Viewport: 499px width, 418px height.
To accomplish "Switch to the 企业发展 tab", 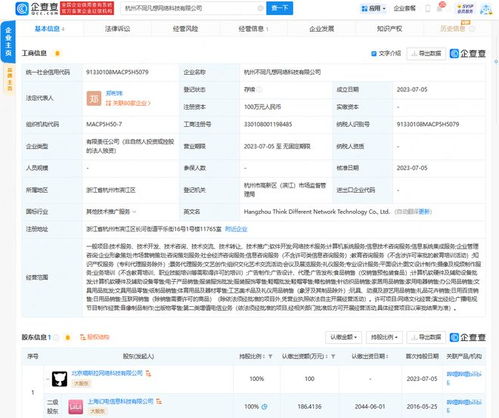I will tap(321, 29).
